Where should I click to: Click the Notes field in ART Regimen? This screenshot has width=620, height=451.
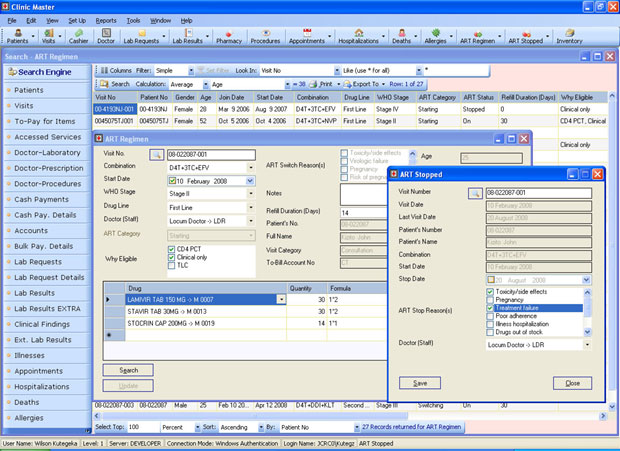click(x=364, y=194)
